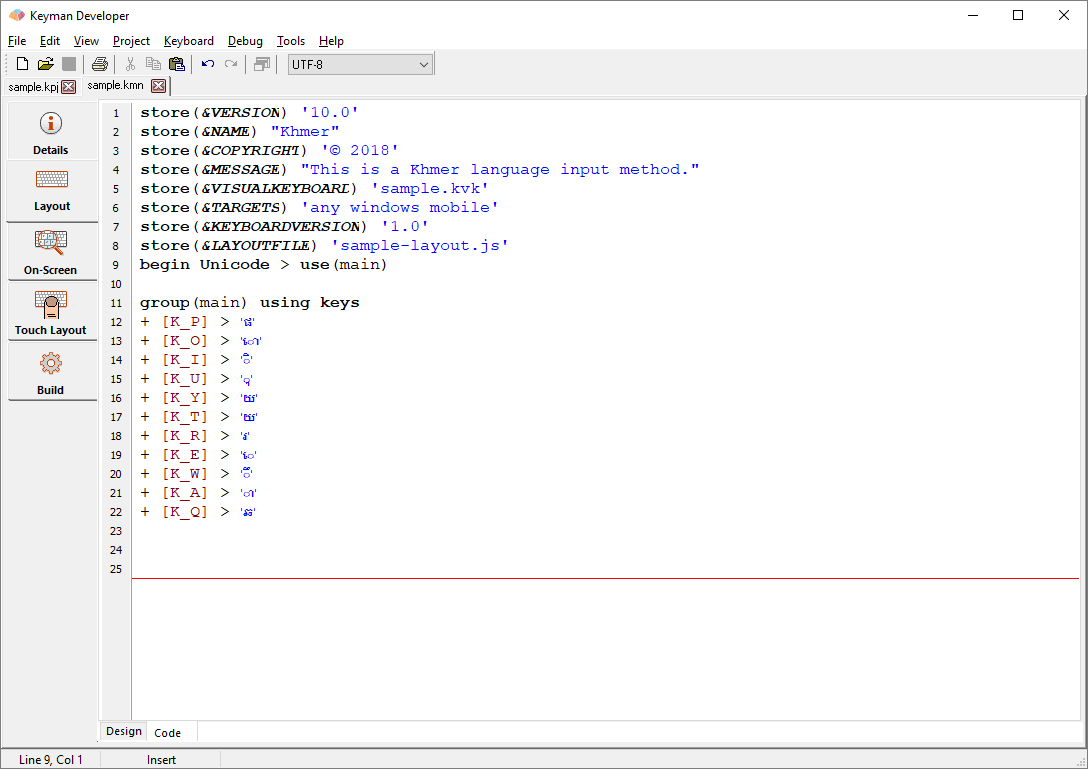Click the "Khmer" name string
1088x769 pixels.
[x=305, y=132]
